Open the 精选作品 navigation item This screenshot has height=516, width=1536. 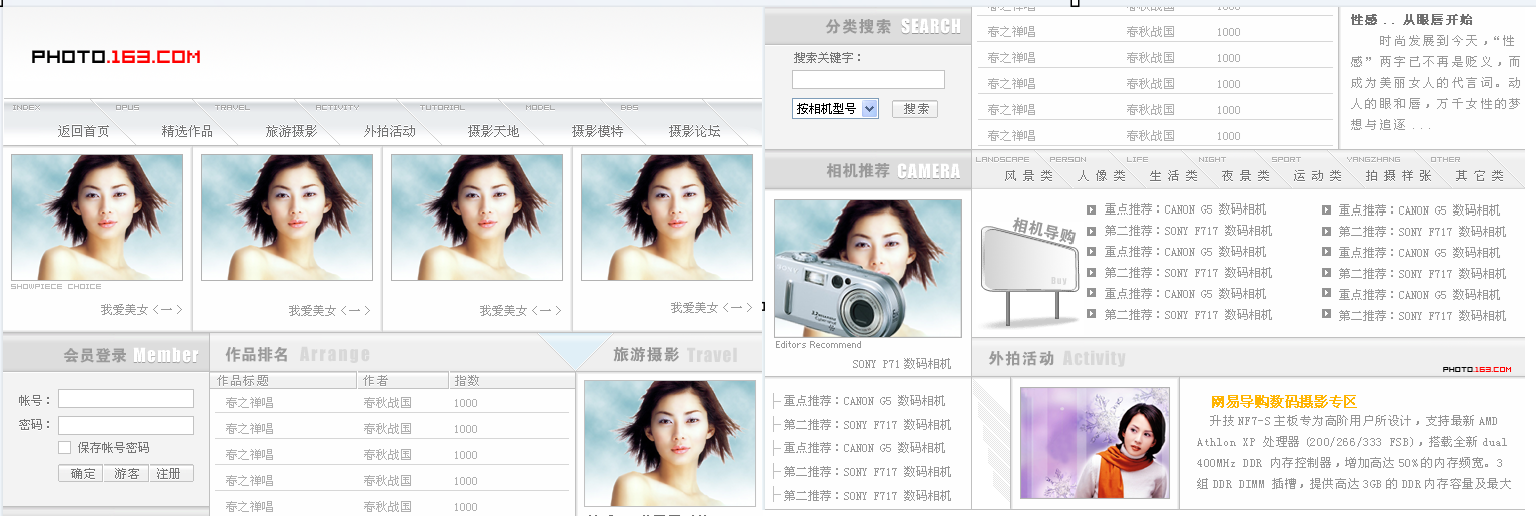pos(187,131)
